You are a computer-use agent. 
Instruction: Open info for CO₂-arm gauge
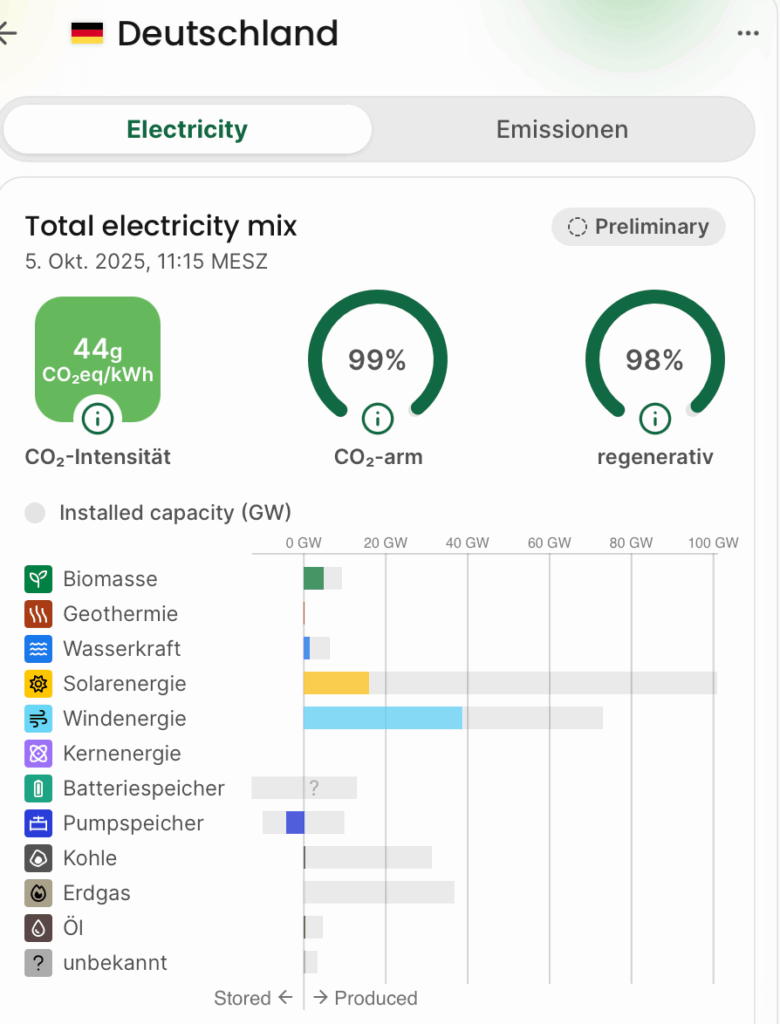(x=377, y=418)
